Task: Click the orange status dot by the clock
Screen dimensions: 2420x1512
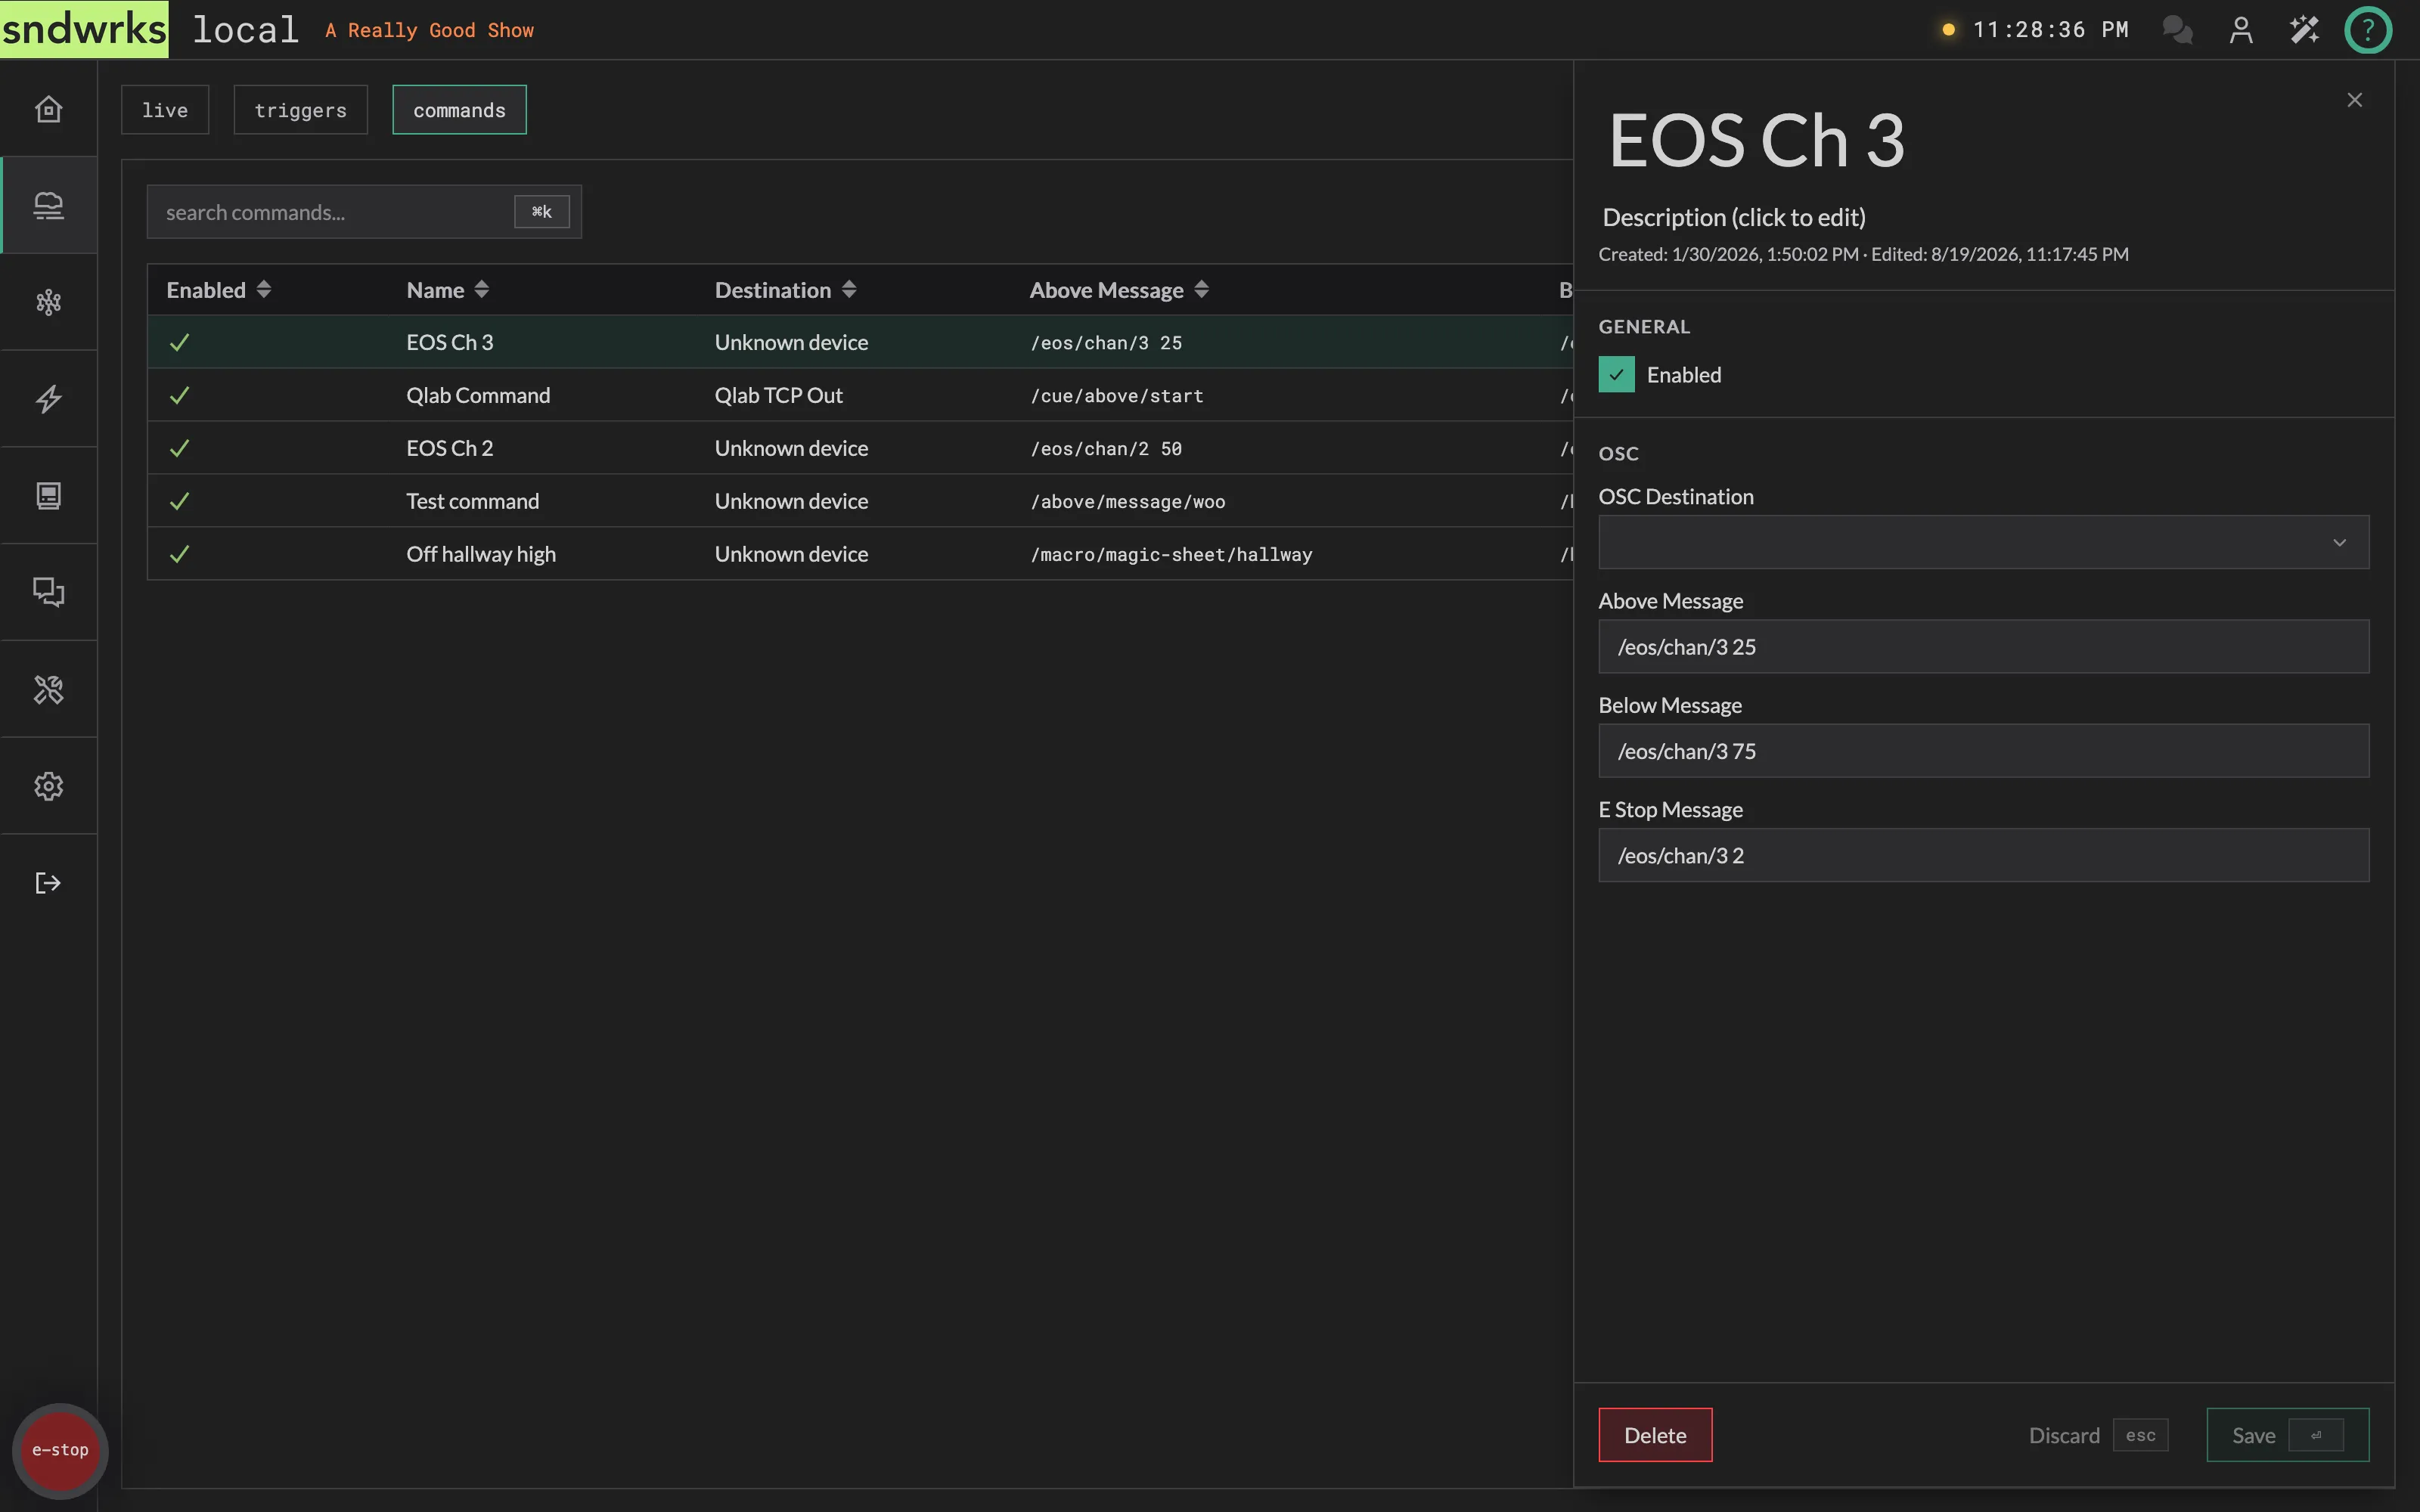Action: point(1948,30)
